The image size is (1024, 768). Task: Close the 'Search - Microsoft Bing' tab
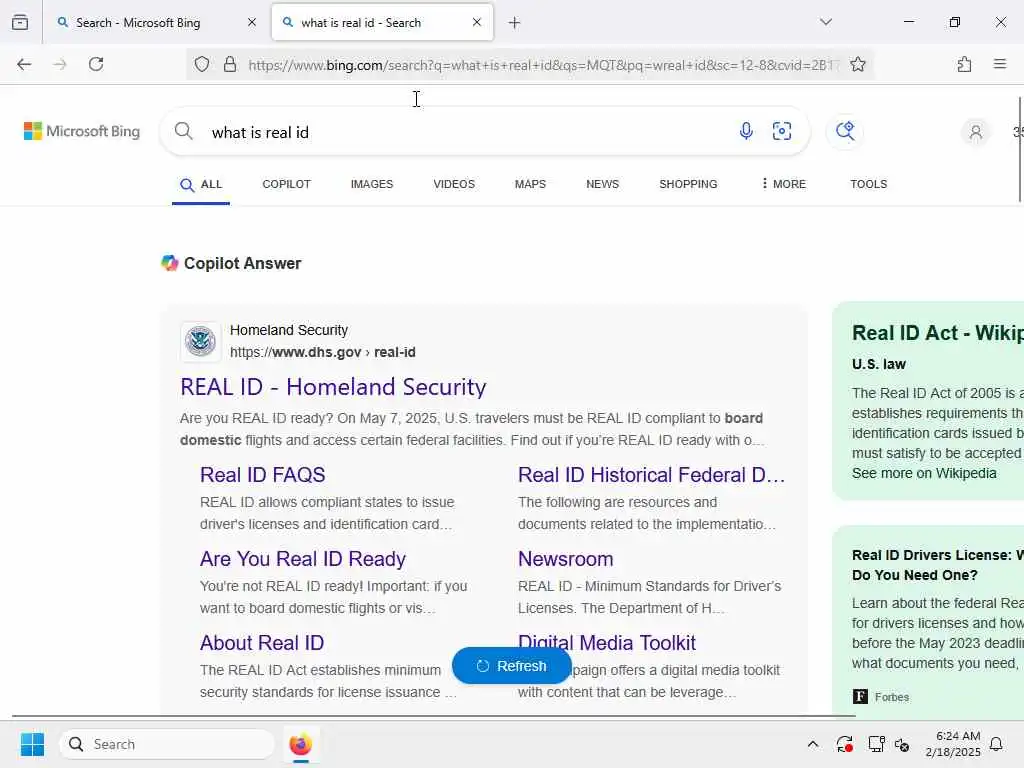[x=252, y=22]
